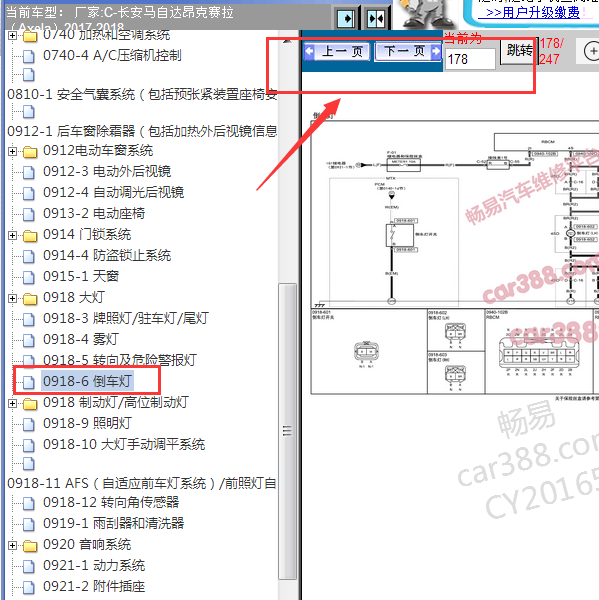Select 0914-4 防盗锁止系统
This screenshot has height=600, width=599.
(107, 256)
